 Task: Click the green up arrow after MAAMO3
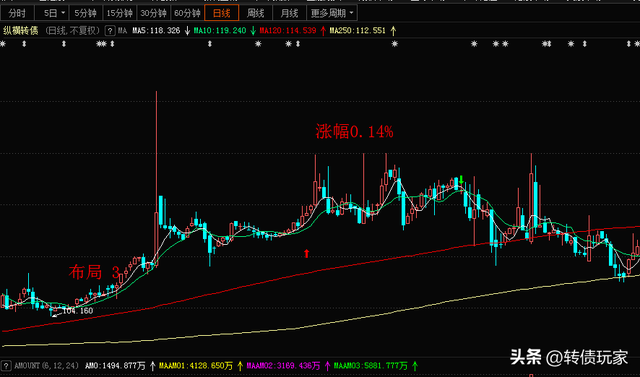[415, 366]
